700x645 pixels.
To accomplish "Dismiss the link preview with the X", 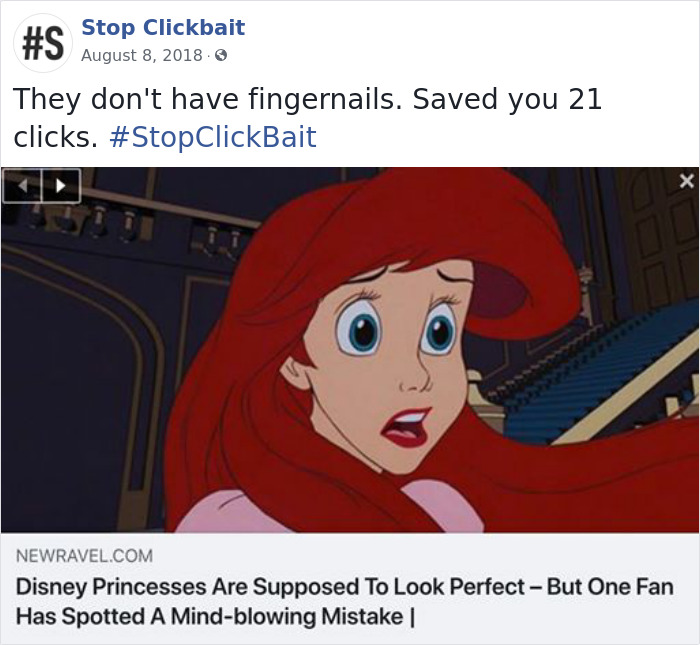I will point(685,181).
